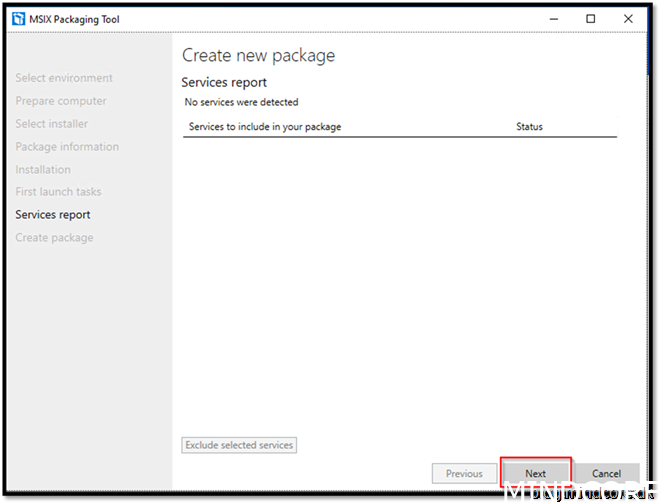
Task: Proceed with the Next button
Action: (535, 474)
